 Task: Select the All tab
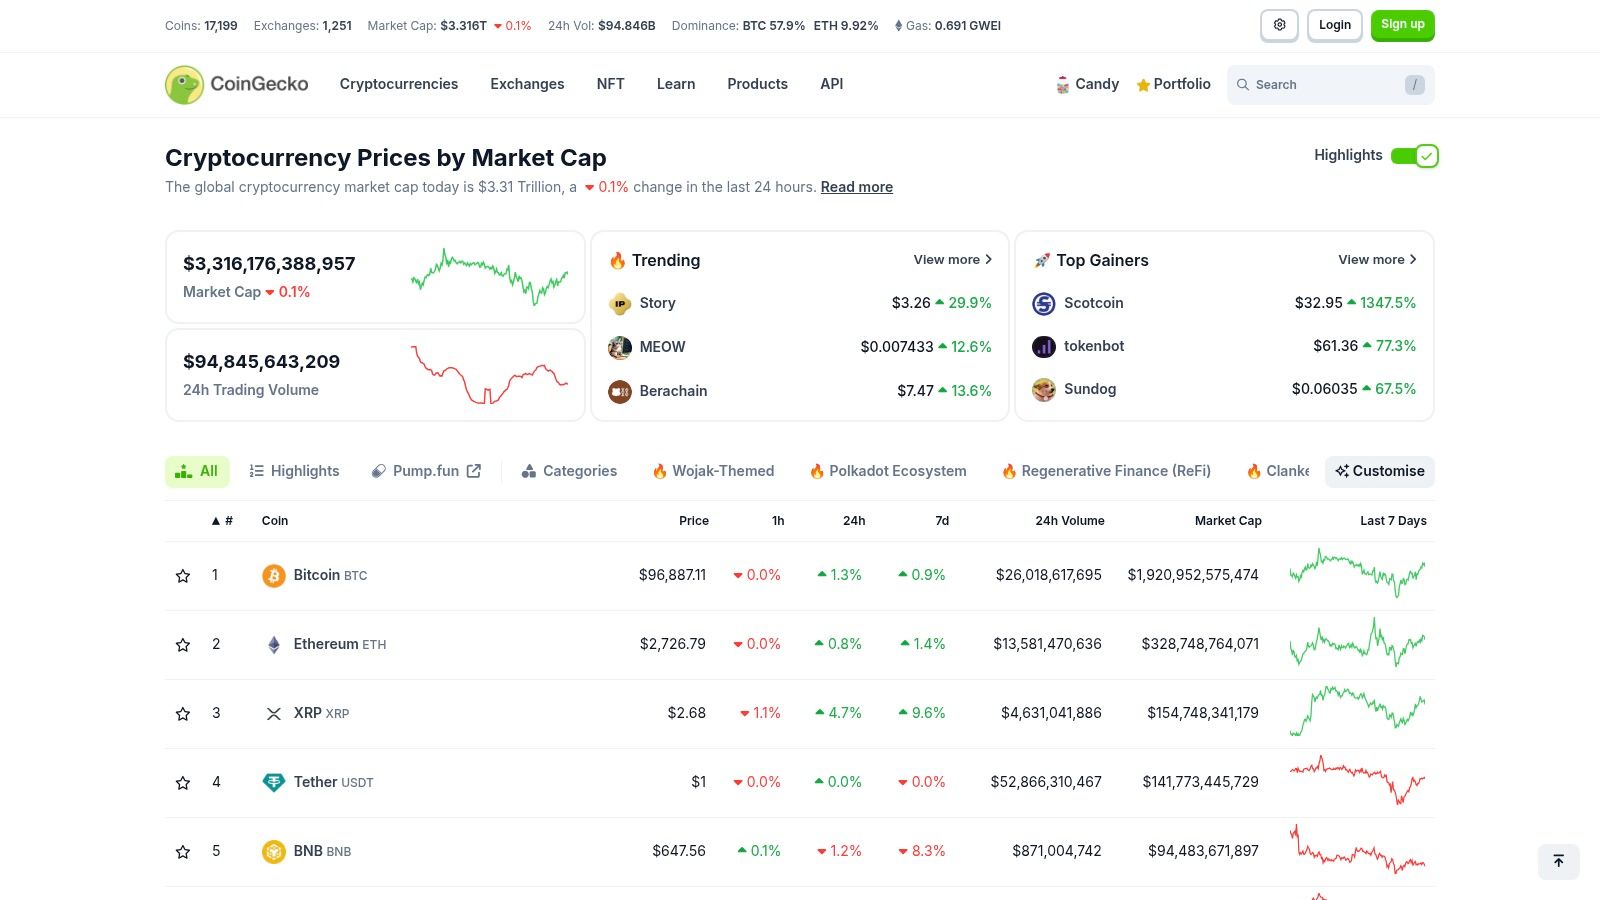click(197, 472)
